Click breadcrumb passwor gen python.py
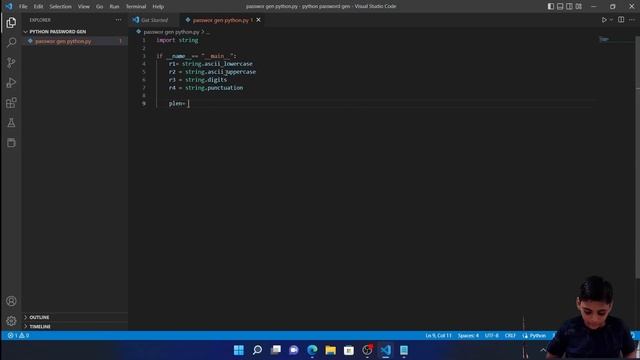The width and height of the screenshot is (640, 360). coord(171,31)
